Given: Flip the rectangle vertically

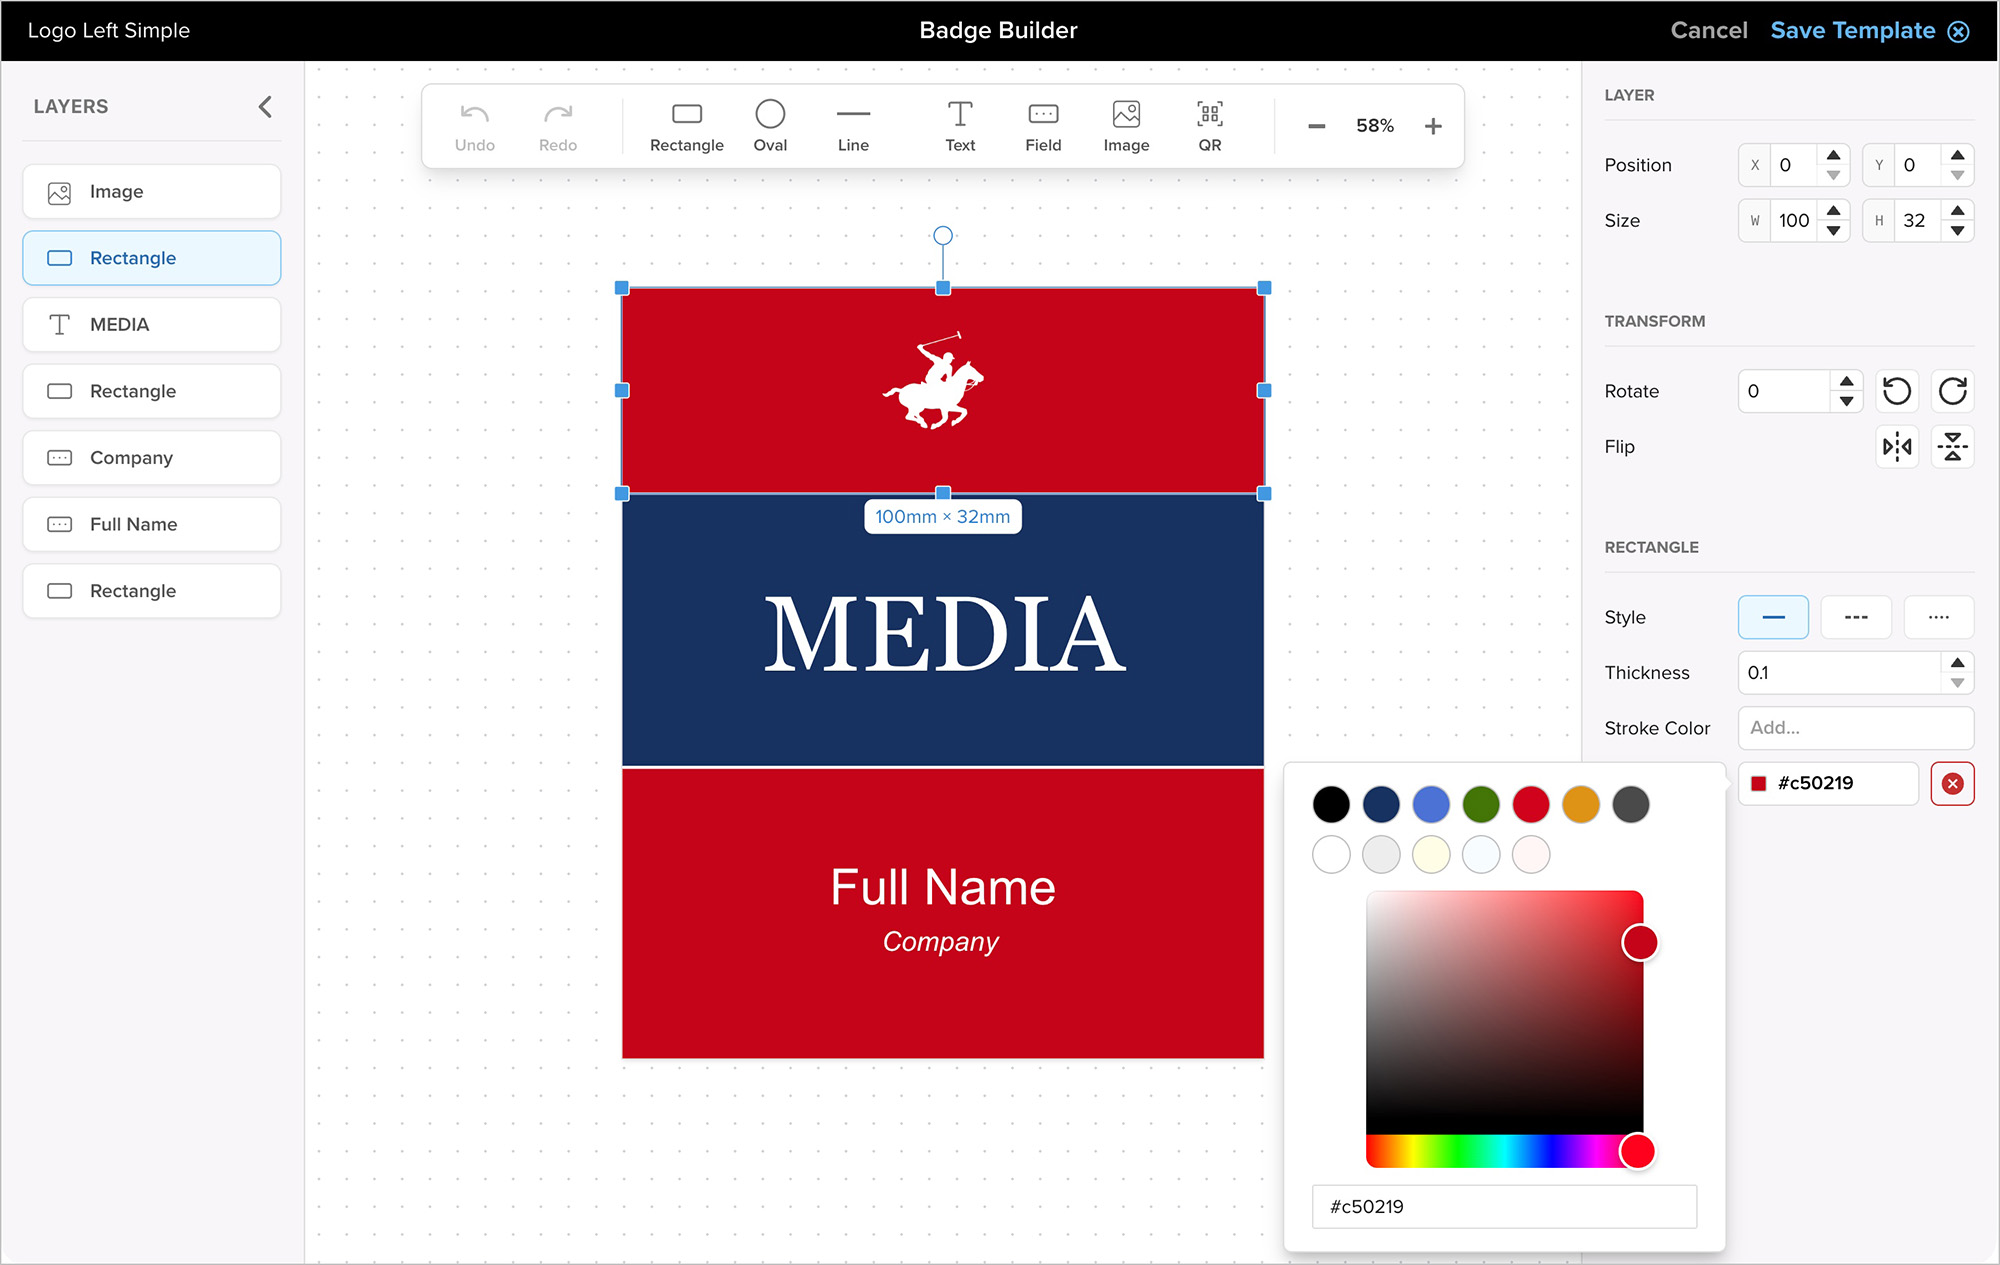Looking at the screenshot, I should tap(1952, 447).
